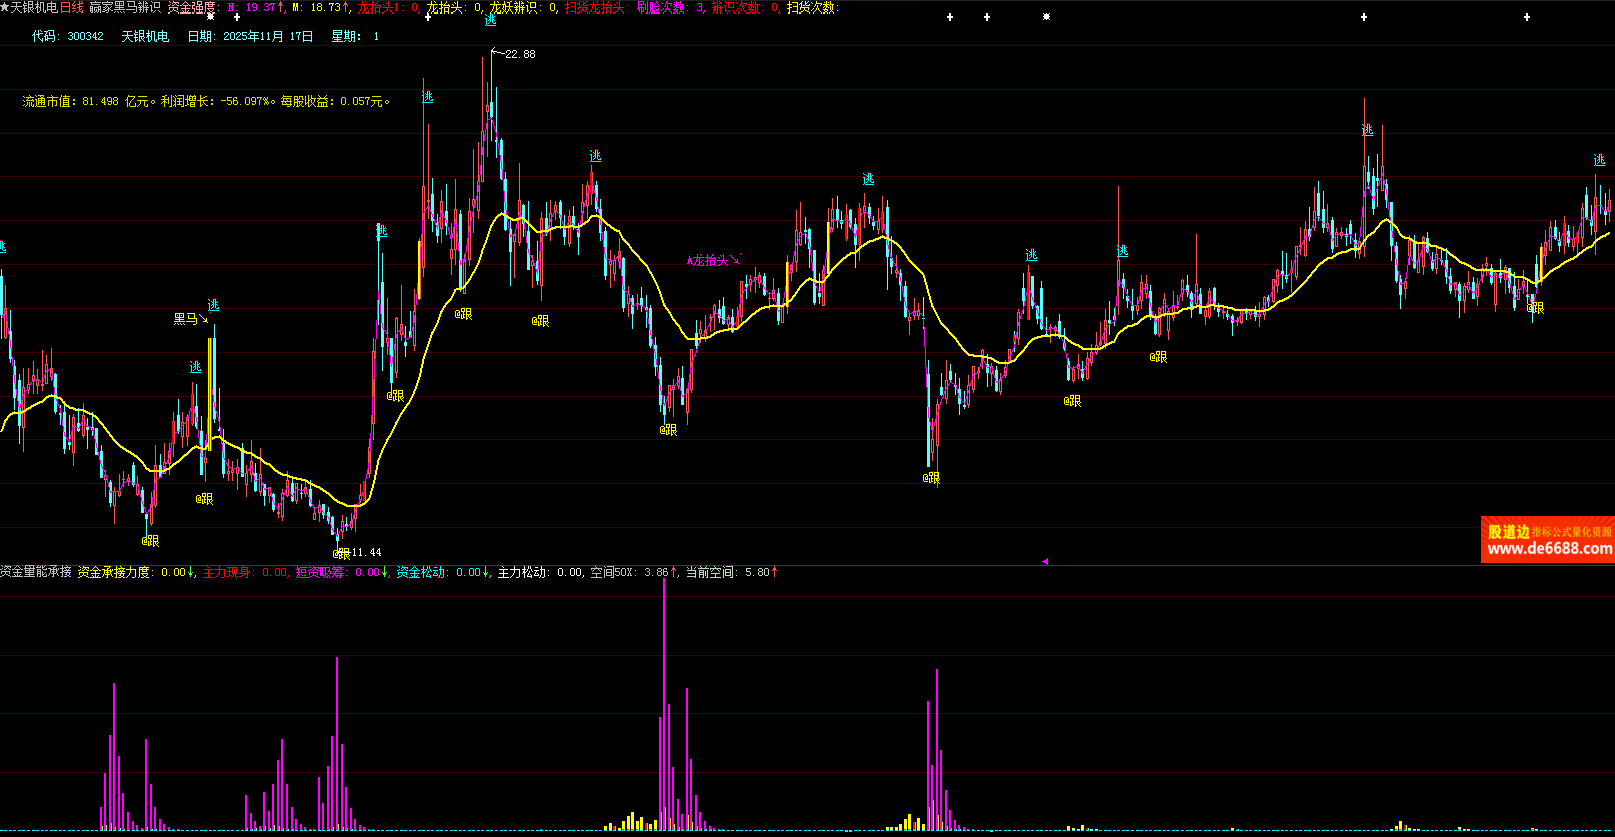Click the 22.88 high price label
Viewport: 1615px width, 837px height.
click(x=520, y=54)
